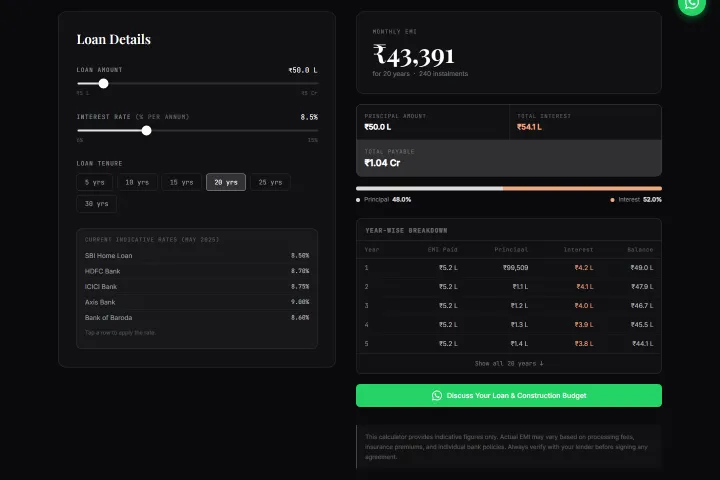
Task: Click the Total Interest ₹54.1 L value
Action: tap(529, 127)
